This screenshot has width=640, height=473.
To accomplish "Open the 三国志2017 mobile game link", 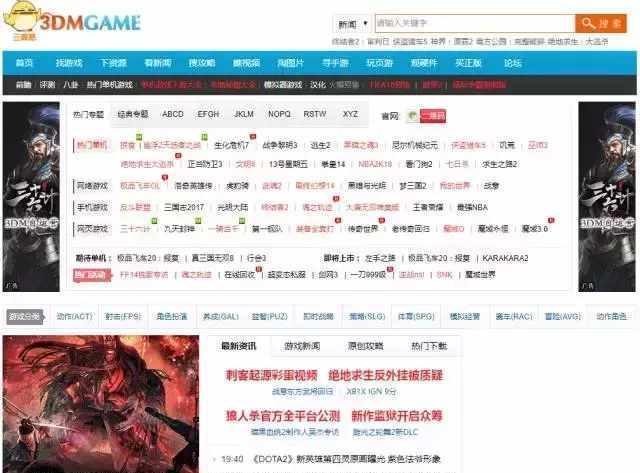I will [x=184, y=207].
